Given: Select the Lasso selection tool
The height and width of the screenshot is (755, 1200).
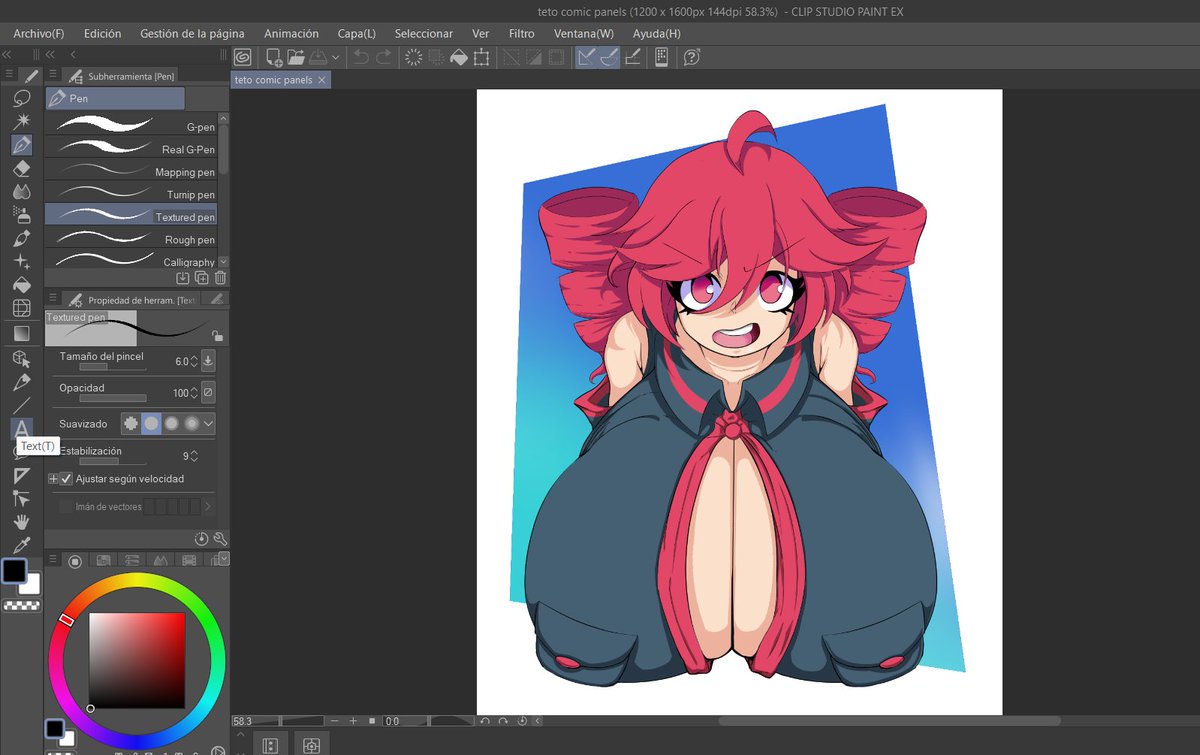Looking at the screenshot, I should coord(22,100).
